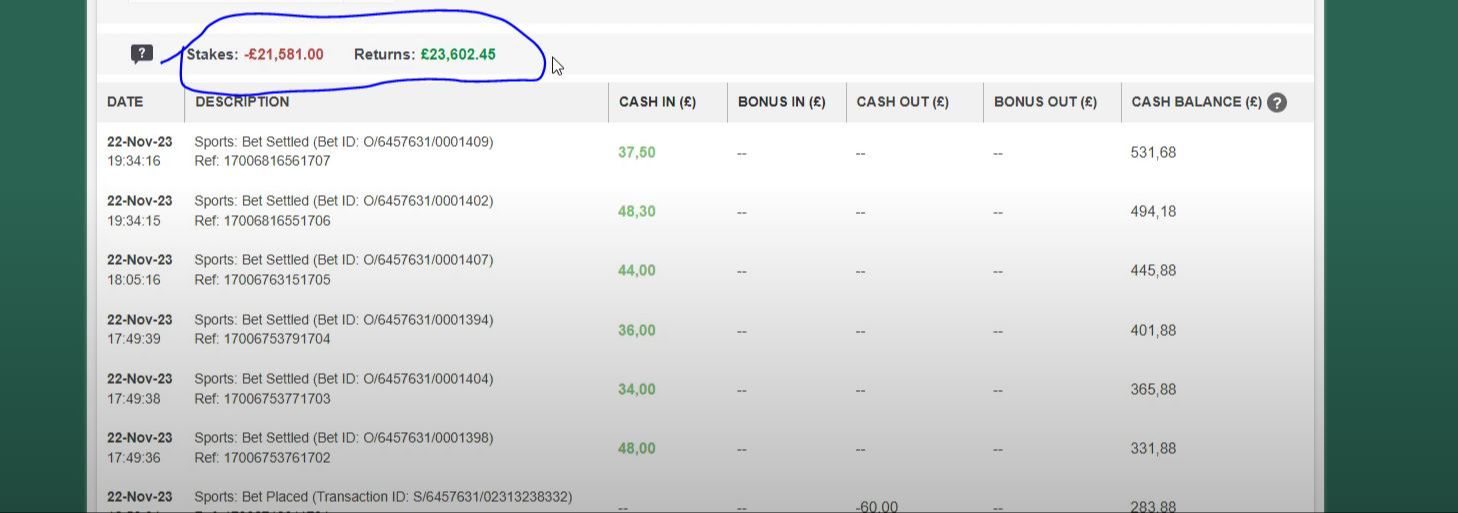The image size is (1458, 513).
Task: Select Bet ID O/6457631/0001398 description
Action: 344,438
